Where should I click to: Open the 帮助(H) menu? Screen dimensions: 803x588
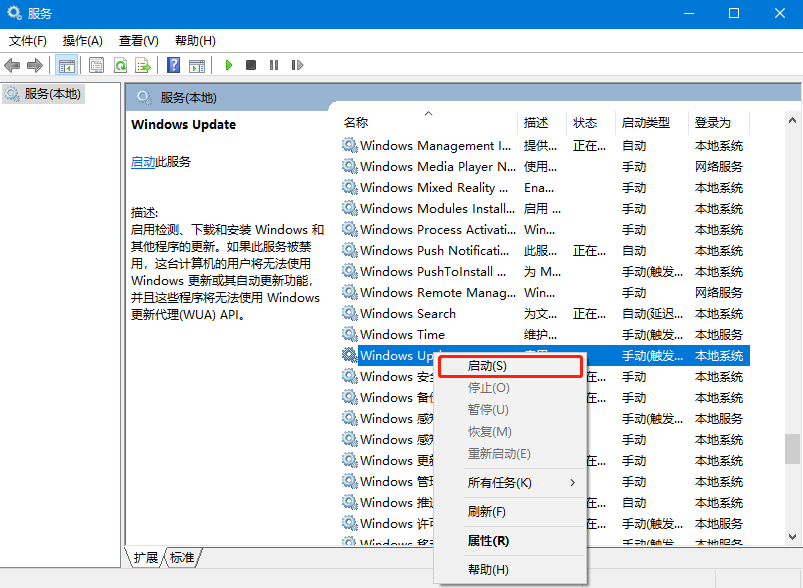[x=195, y=40]
